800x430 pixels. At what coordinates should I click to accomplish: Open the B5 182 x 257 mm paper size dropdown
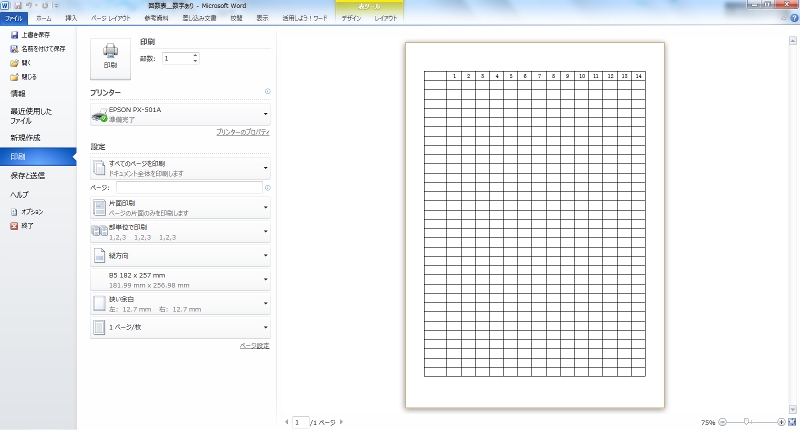tap(180, 279)
